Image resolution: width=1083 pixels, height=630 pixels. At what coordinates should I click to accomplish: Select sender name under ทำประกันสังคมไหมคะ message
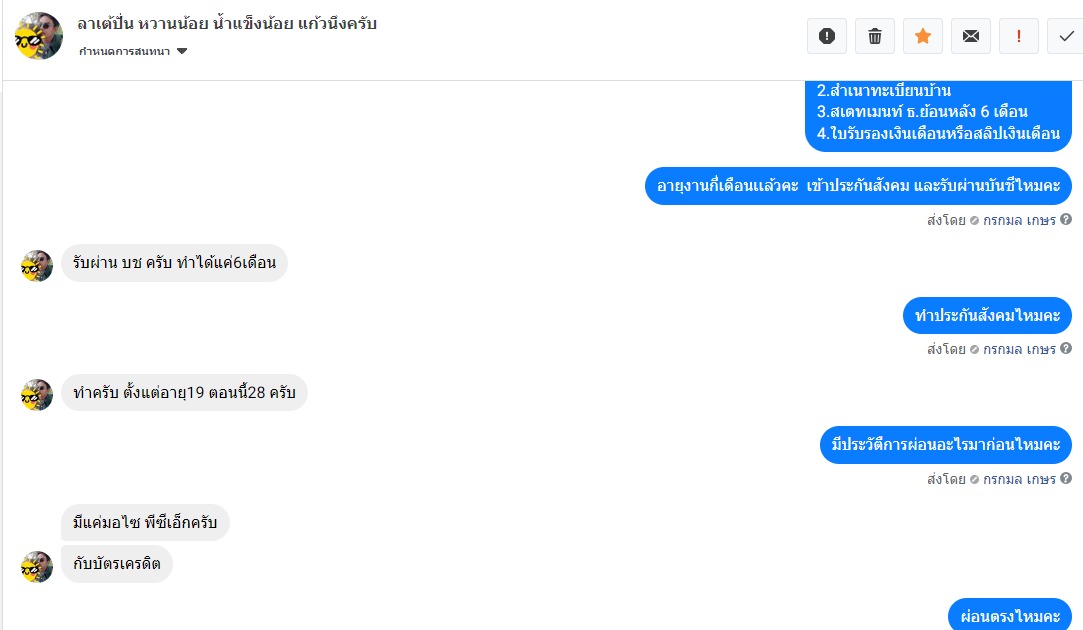pos(1019,350)
